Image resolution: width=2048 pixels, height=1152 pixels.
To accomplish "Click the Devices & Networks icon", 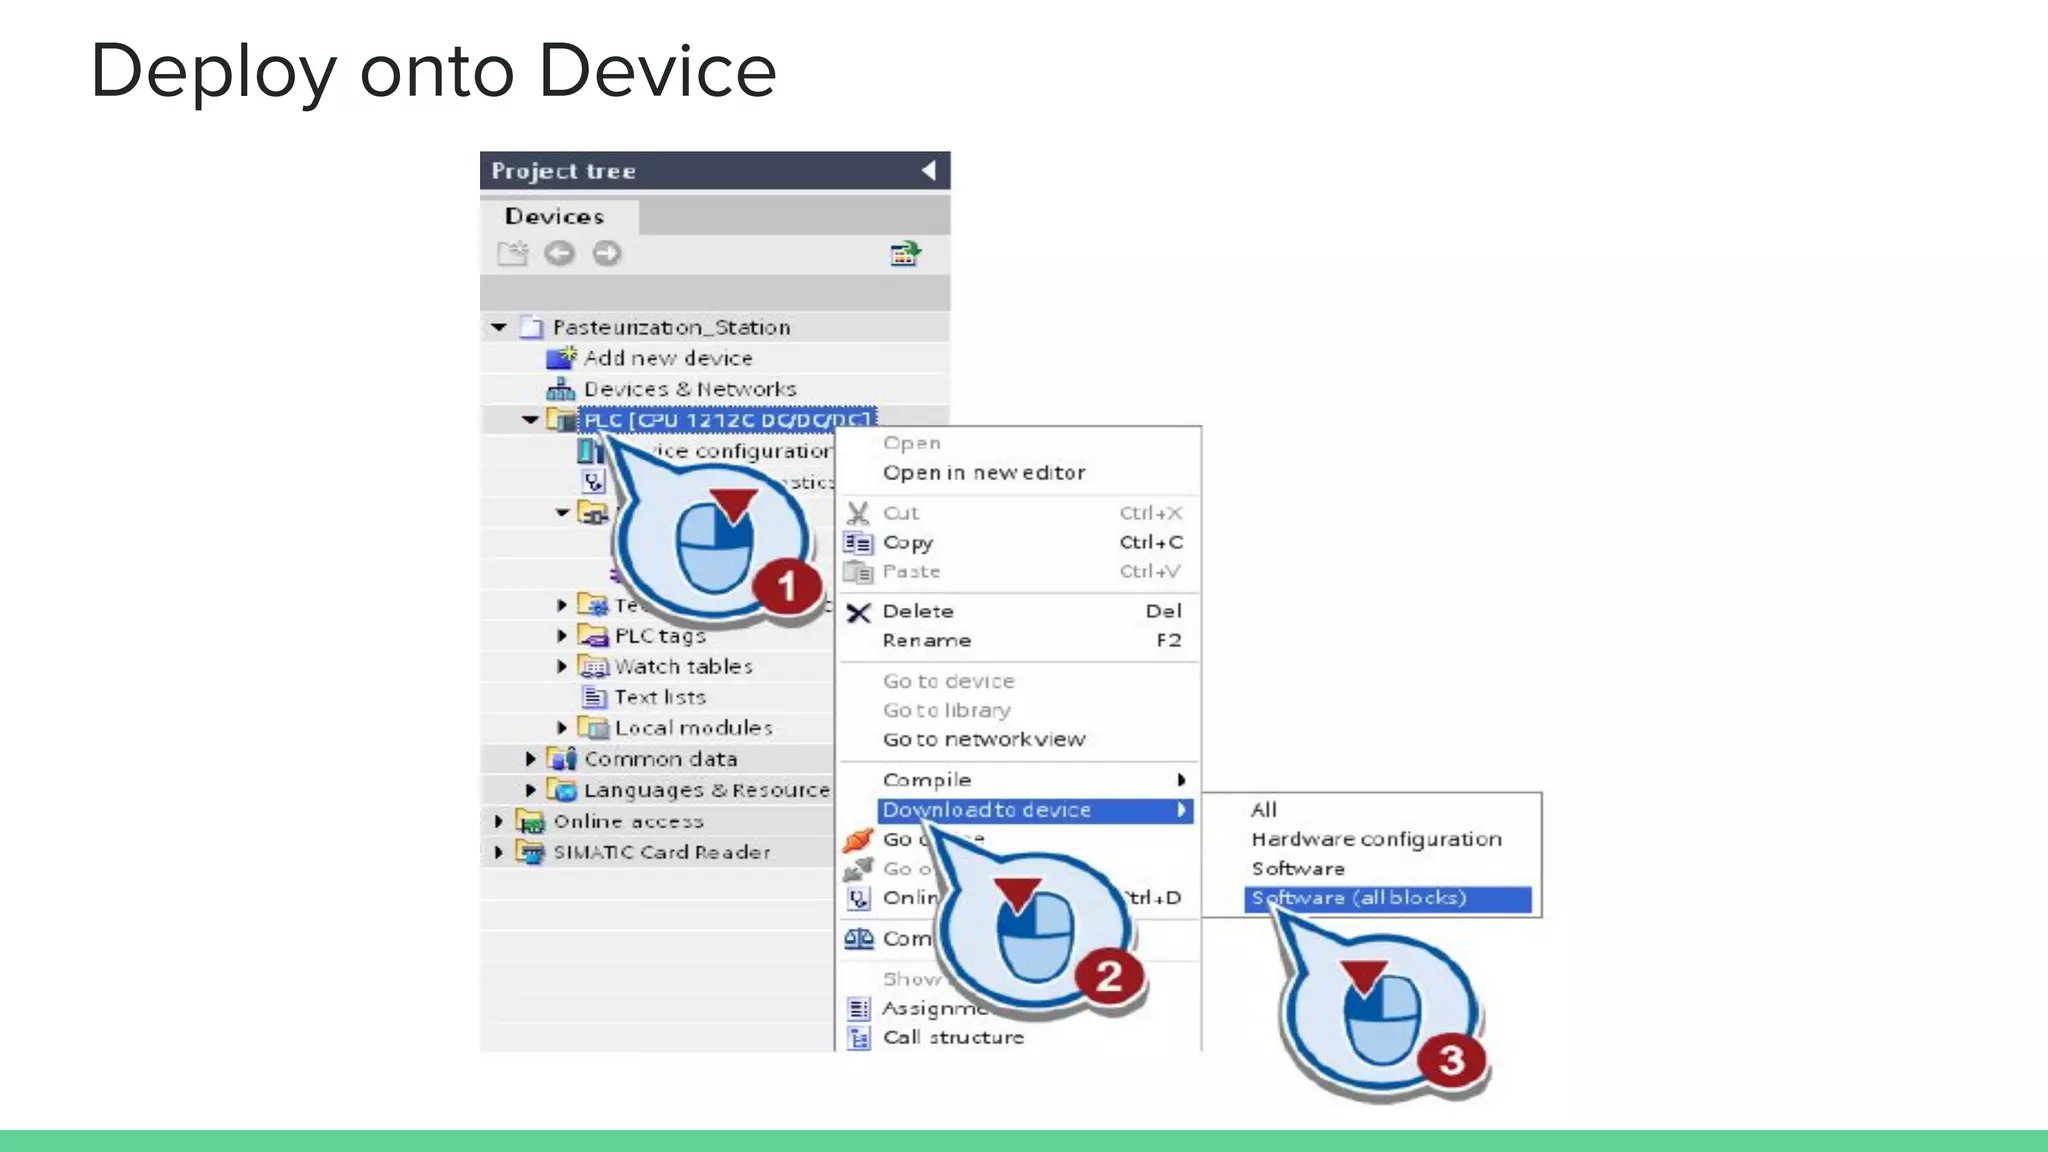I will 561,389.
